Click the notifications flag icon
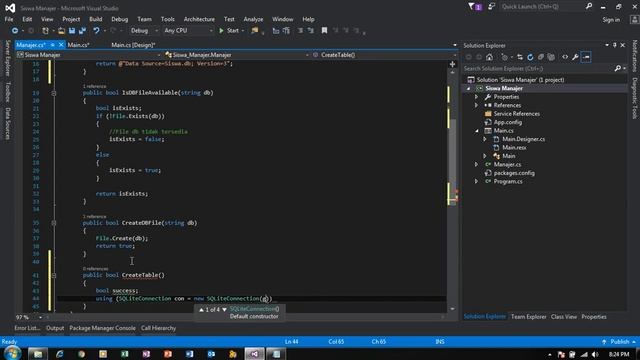This screenshot has height=360, width=640. pos(475,7)
